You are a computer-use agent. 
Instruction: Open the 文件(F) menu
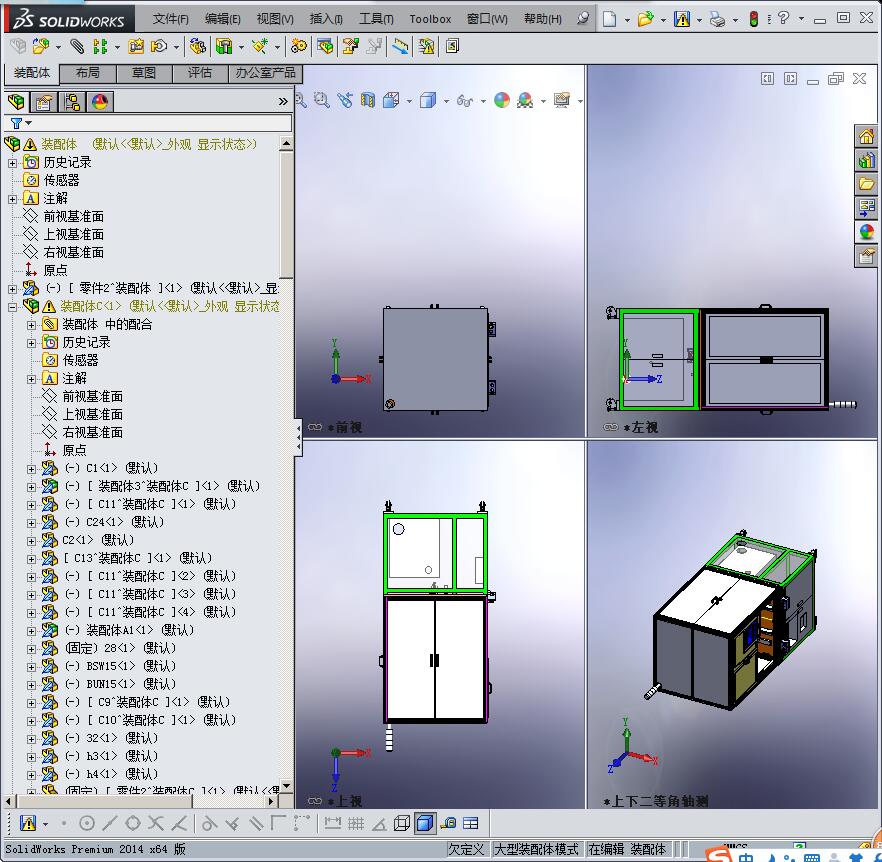[171, 19]
